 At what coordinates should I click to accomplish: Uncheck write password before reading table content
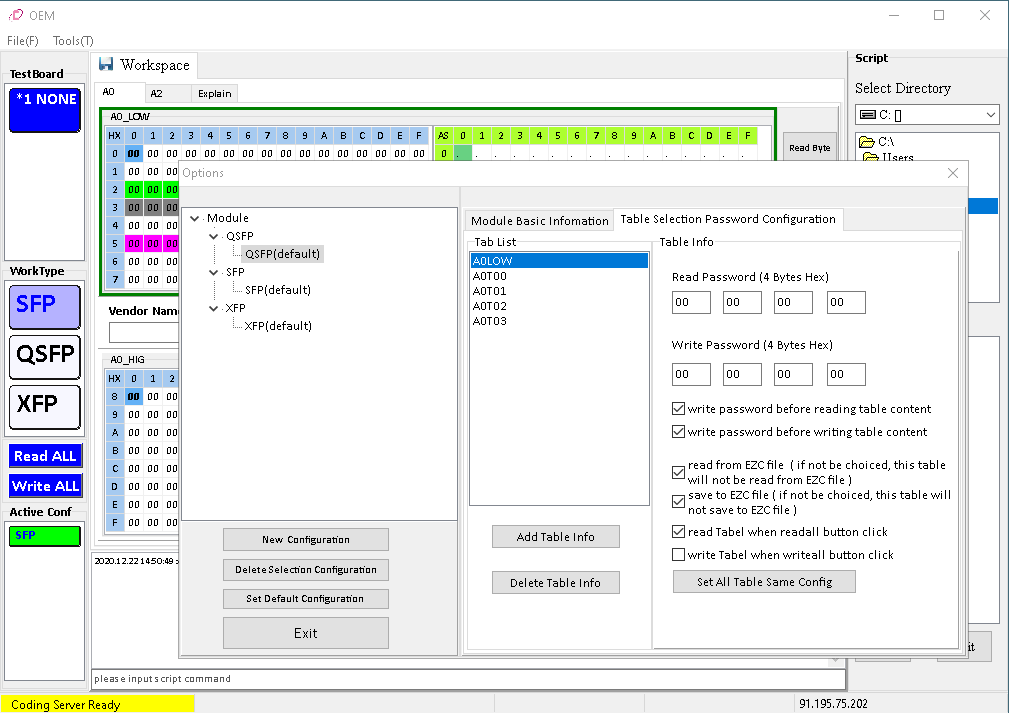[x=679, y=409]
